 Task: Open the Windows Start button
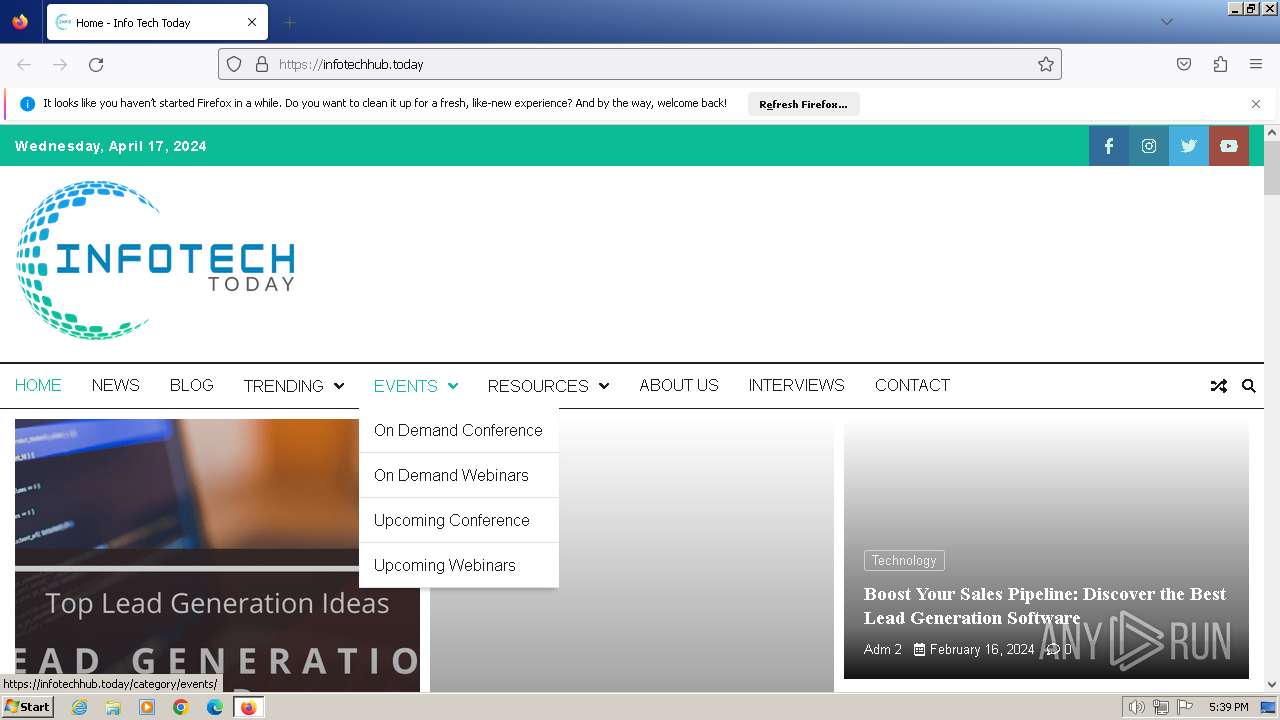[x=27, y=707]
